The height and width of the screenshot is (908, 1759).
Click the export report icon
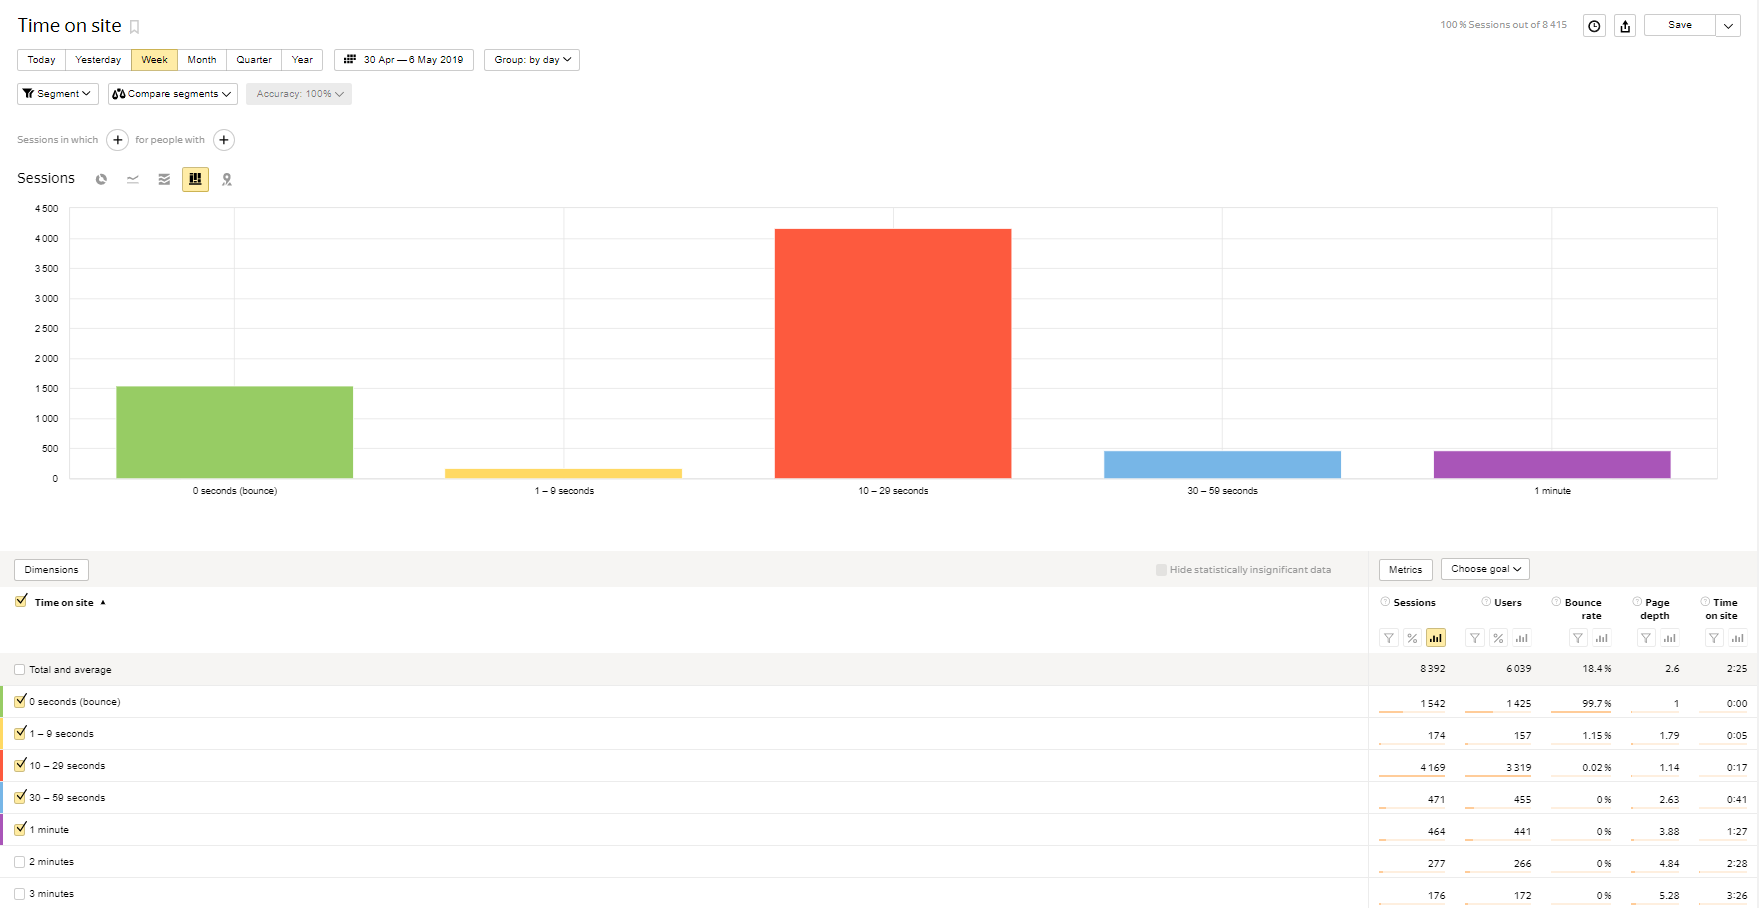pos(1625,26)
